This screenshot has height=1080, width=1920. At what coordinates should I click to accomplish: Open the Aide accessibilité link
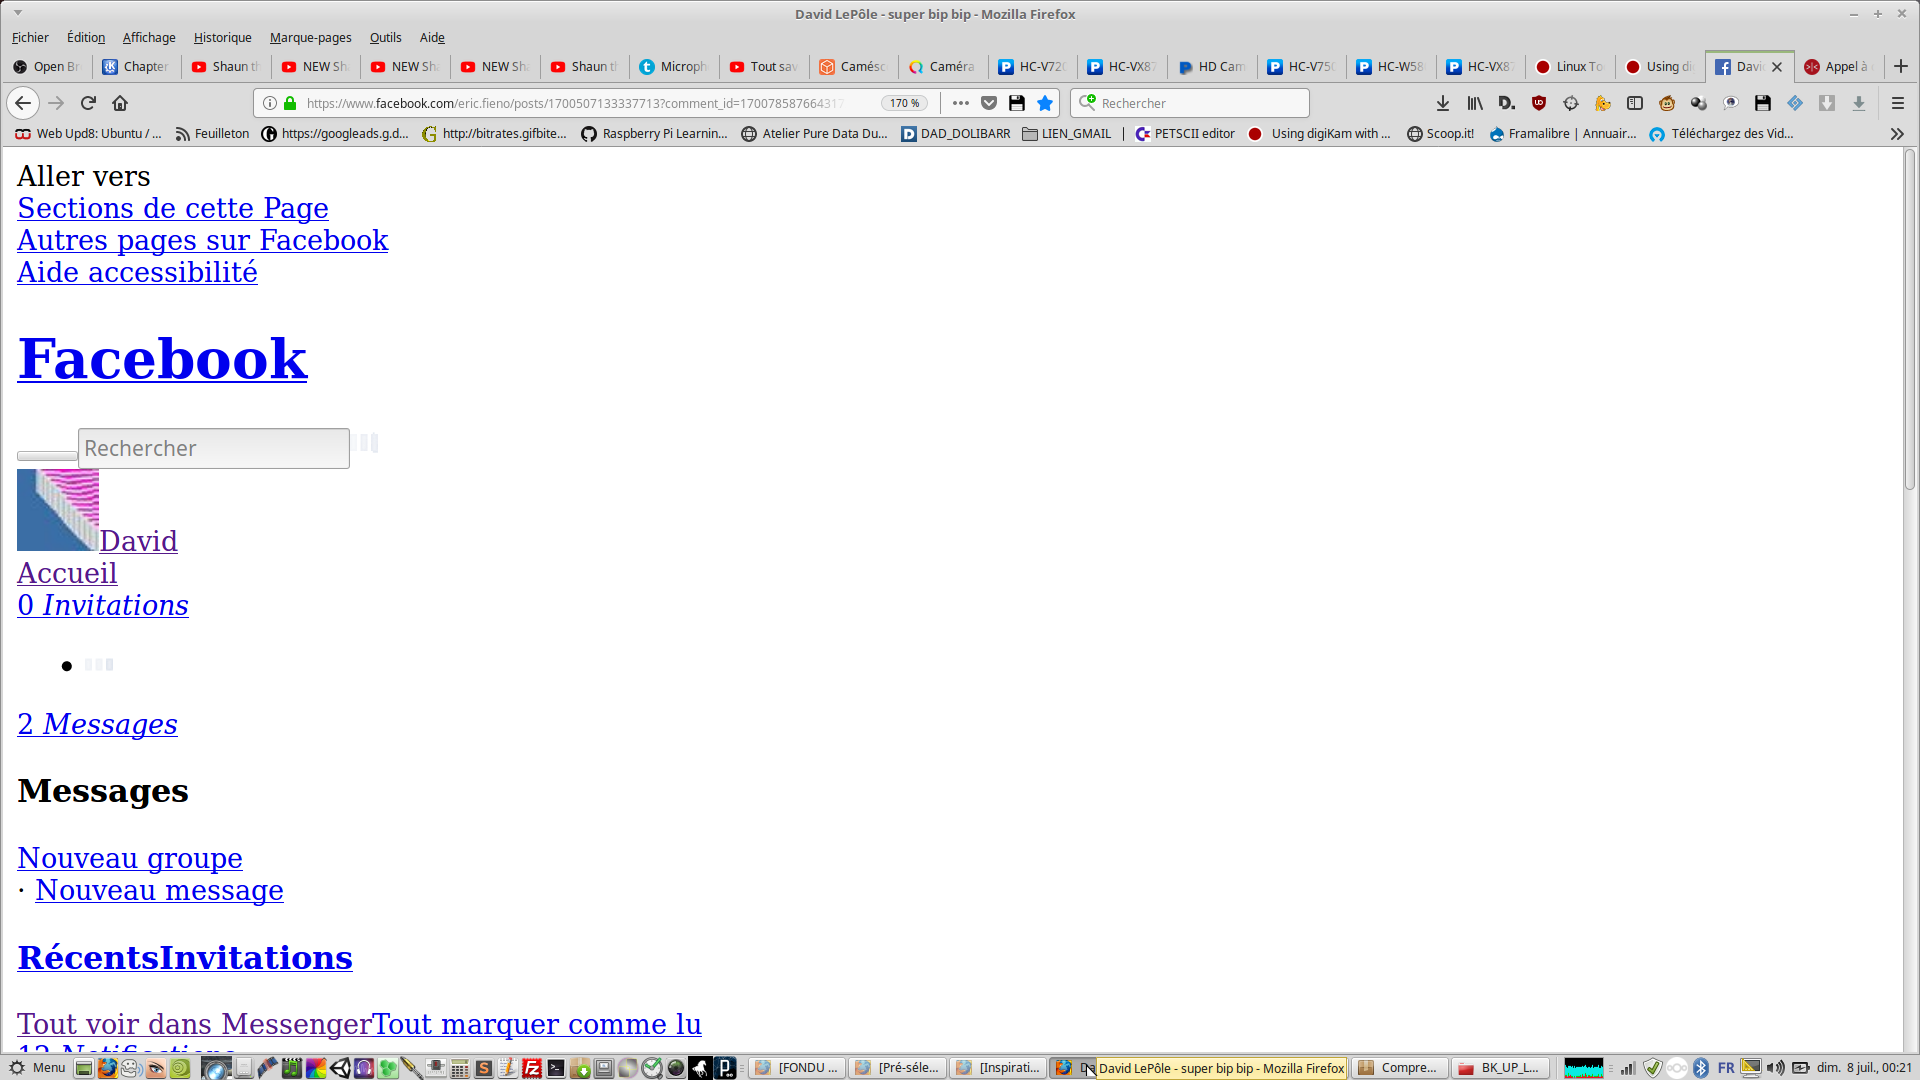[x=137, y=272]
